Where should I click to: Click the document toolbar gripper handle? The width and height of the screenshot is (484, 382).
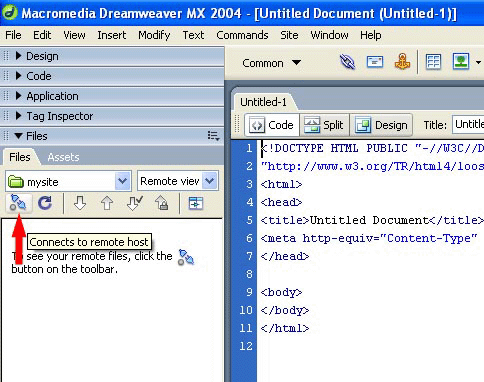(237, 124)
